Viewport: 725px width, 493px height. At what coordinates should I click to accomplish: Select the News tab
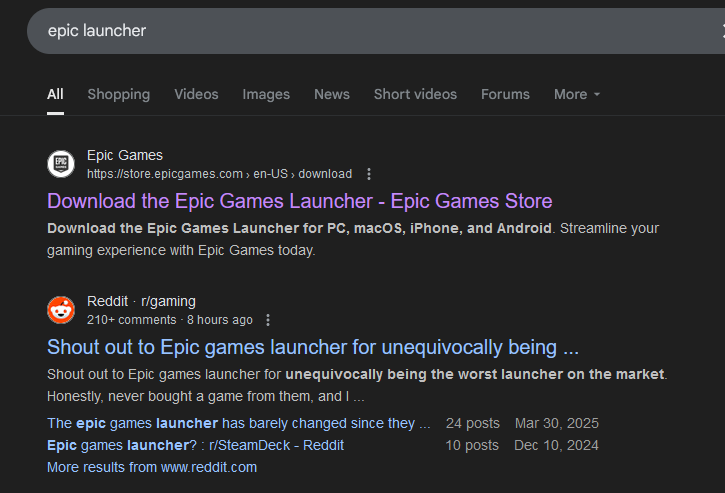tap(332, 94)
